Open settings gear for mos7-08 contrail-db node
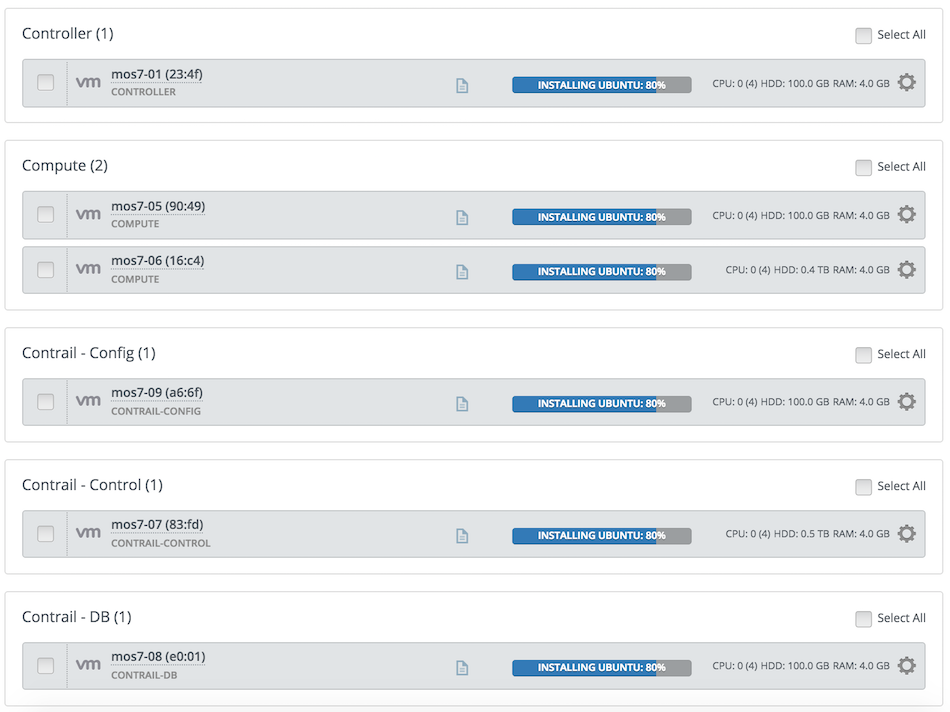Viewport: 950px width, 712px height. click(906, 665)
